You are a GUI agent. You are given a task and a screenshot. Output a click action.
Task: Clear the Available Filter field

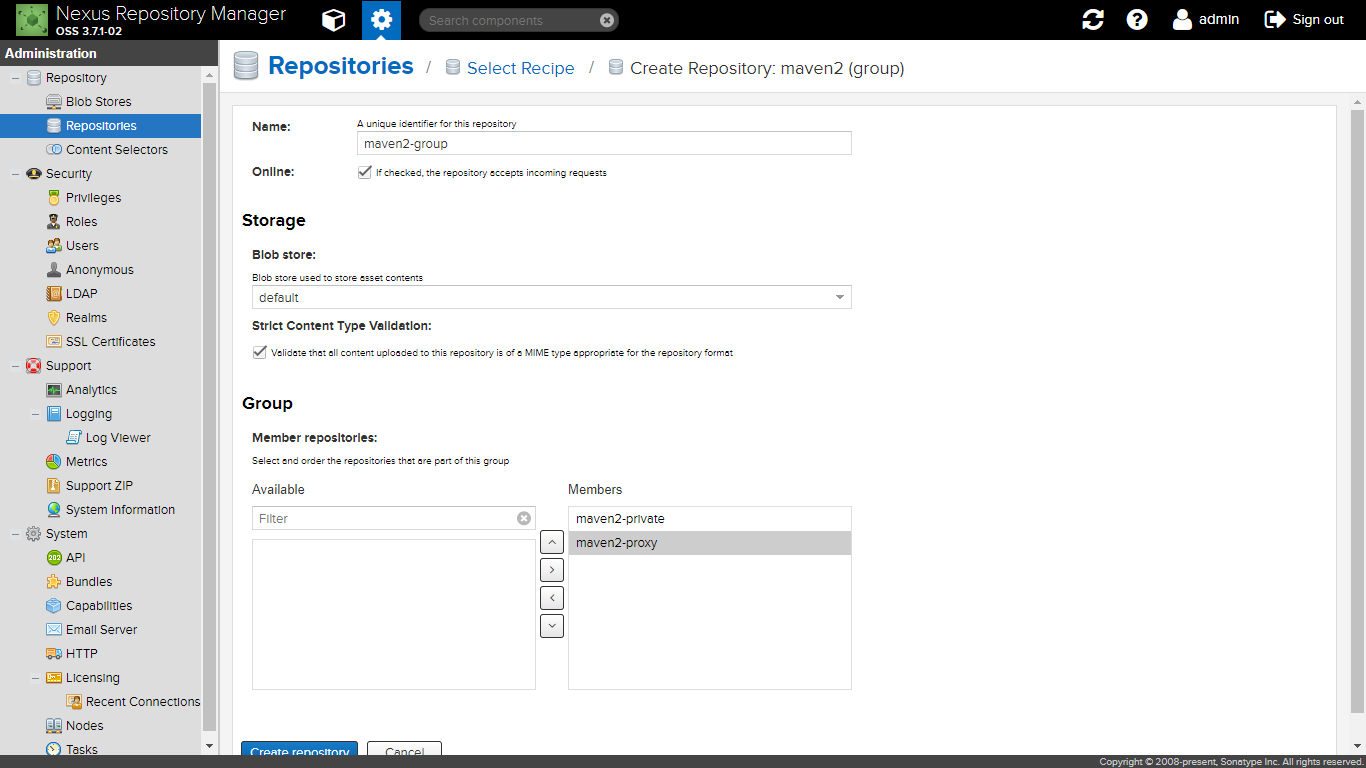pyautogui.click(x=524, y=518)
